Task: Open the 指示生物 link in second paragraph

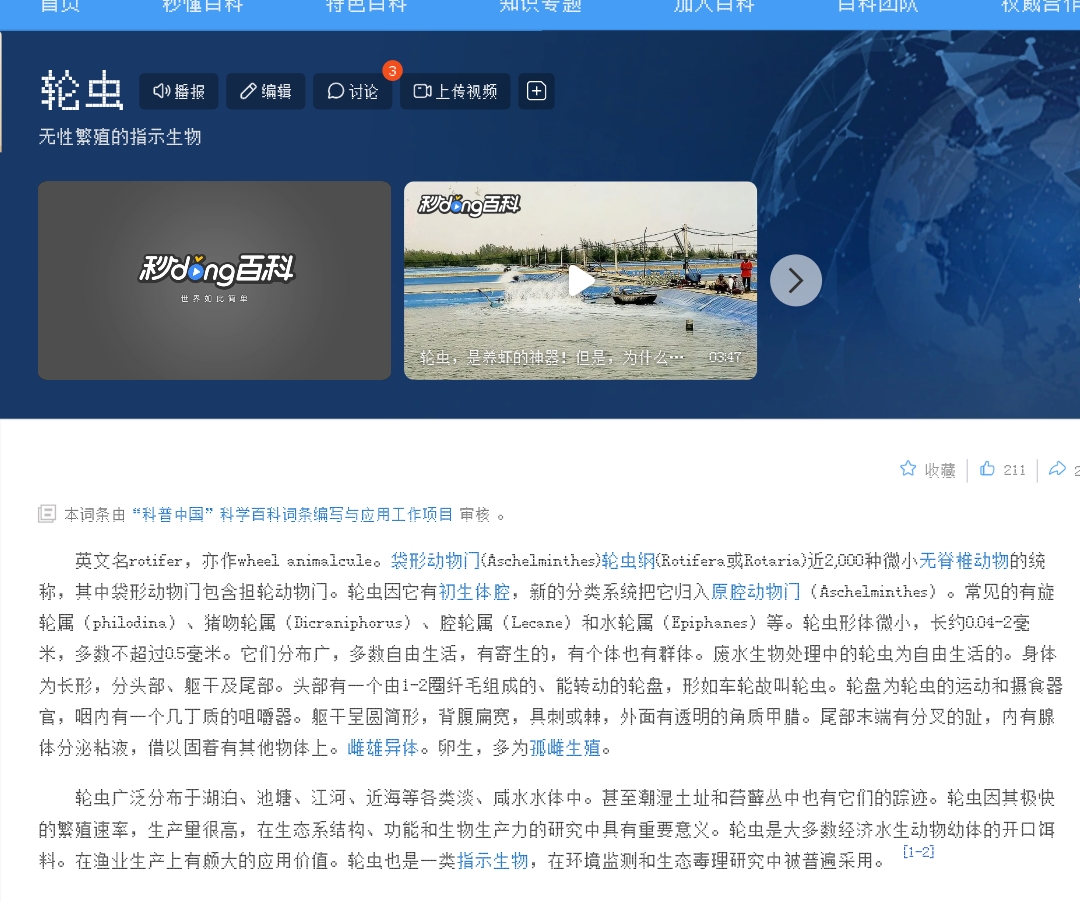Action: click(493, 861)
